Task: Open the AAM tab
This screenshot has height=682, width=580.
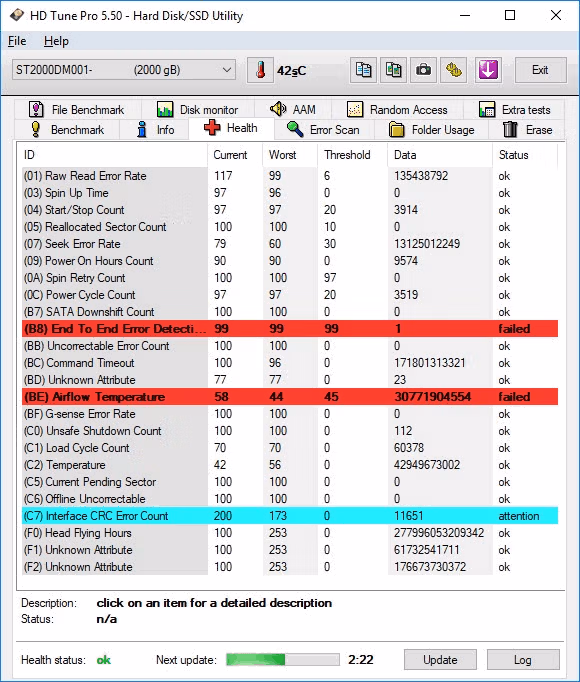Action: pyautogui.click(x=293, y=110)
